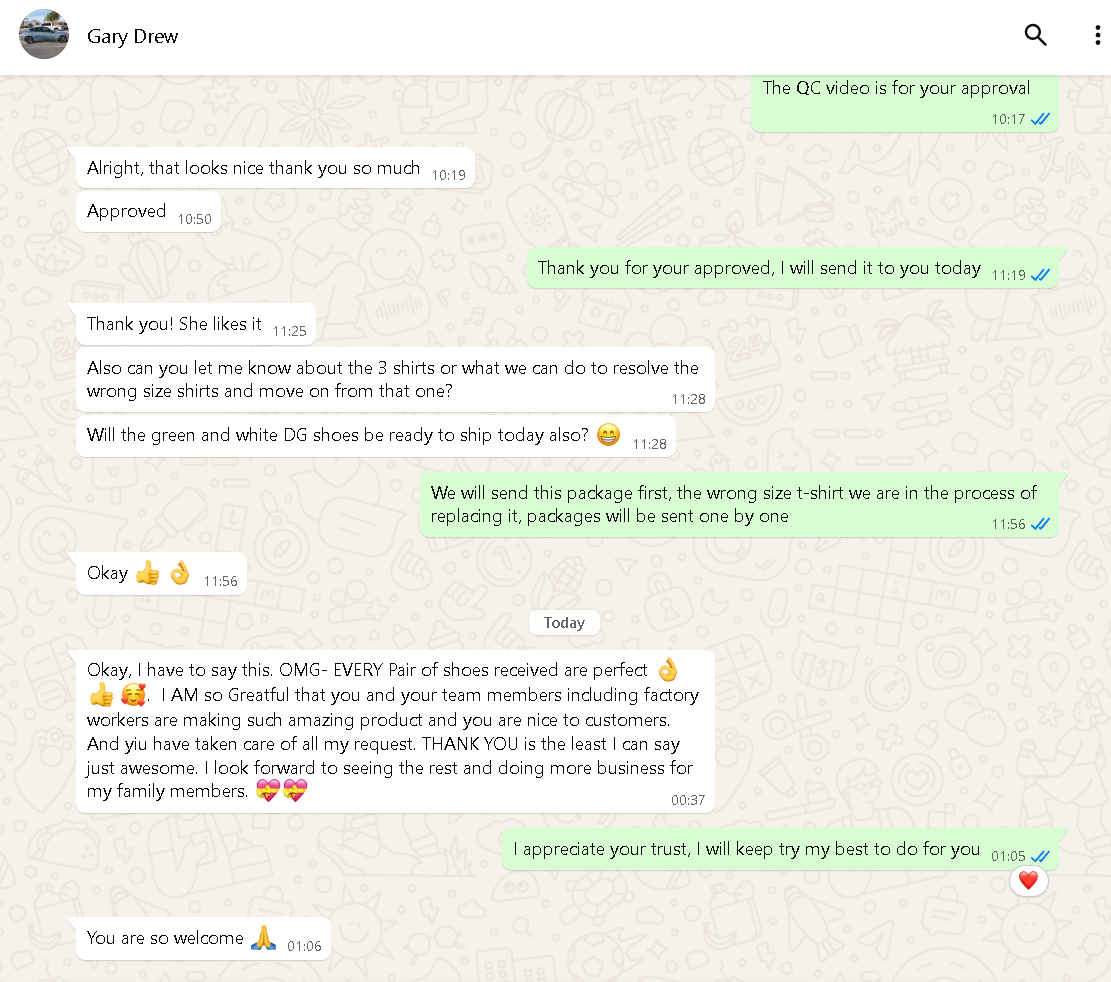Open the three-dot chat menu

1097,36
